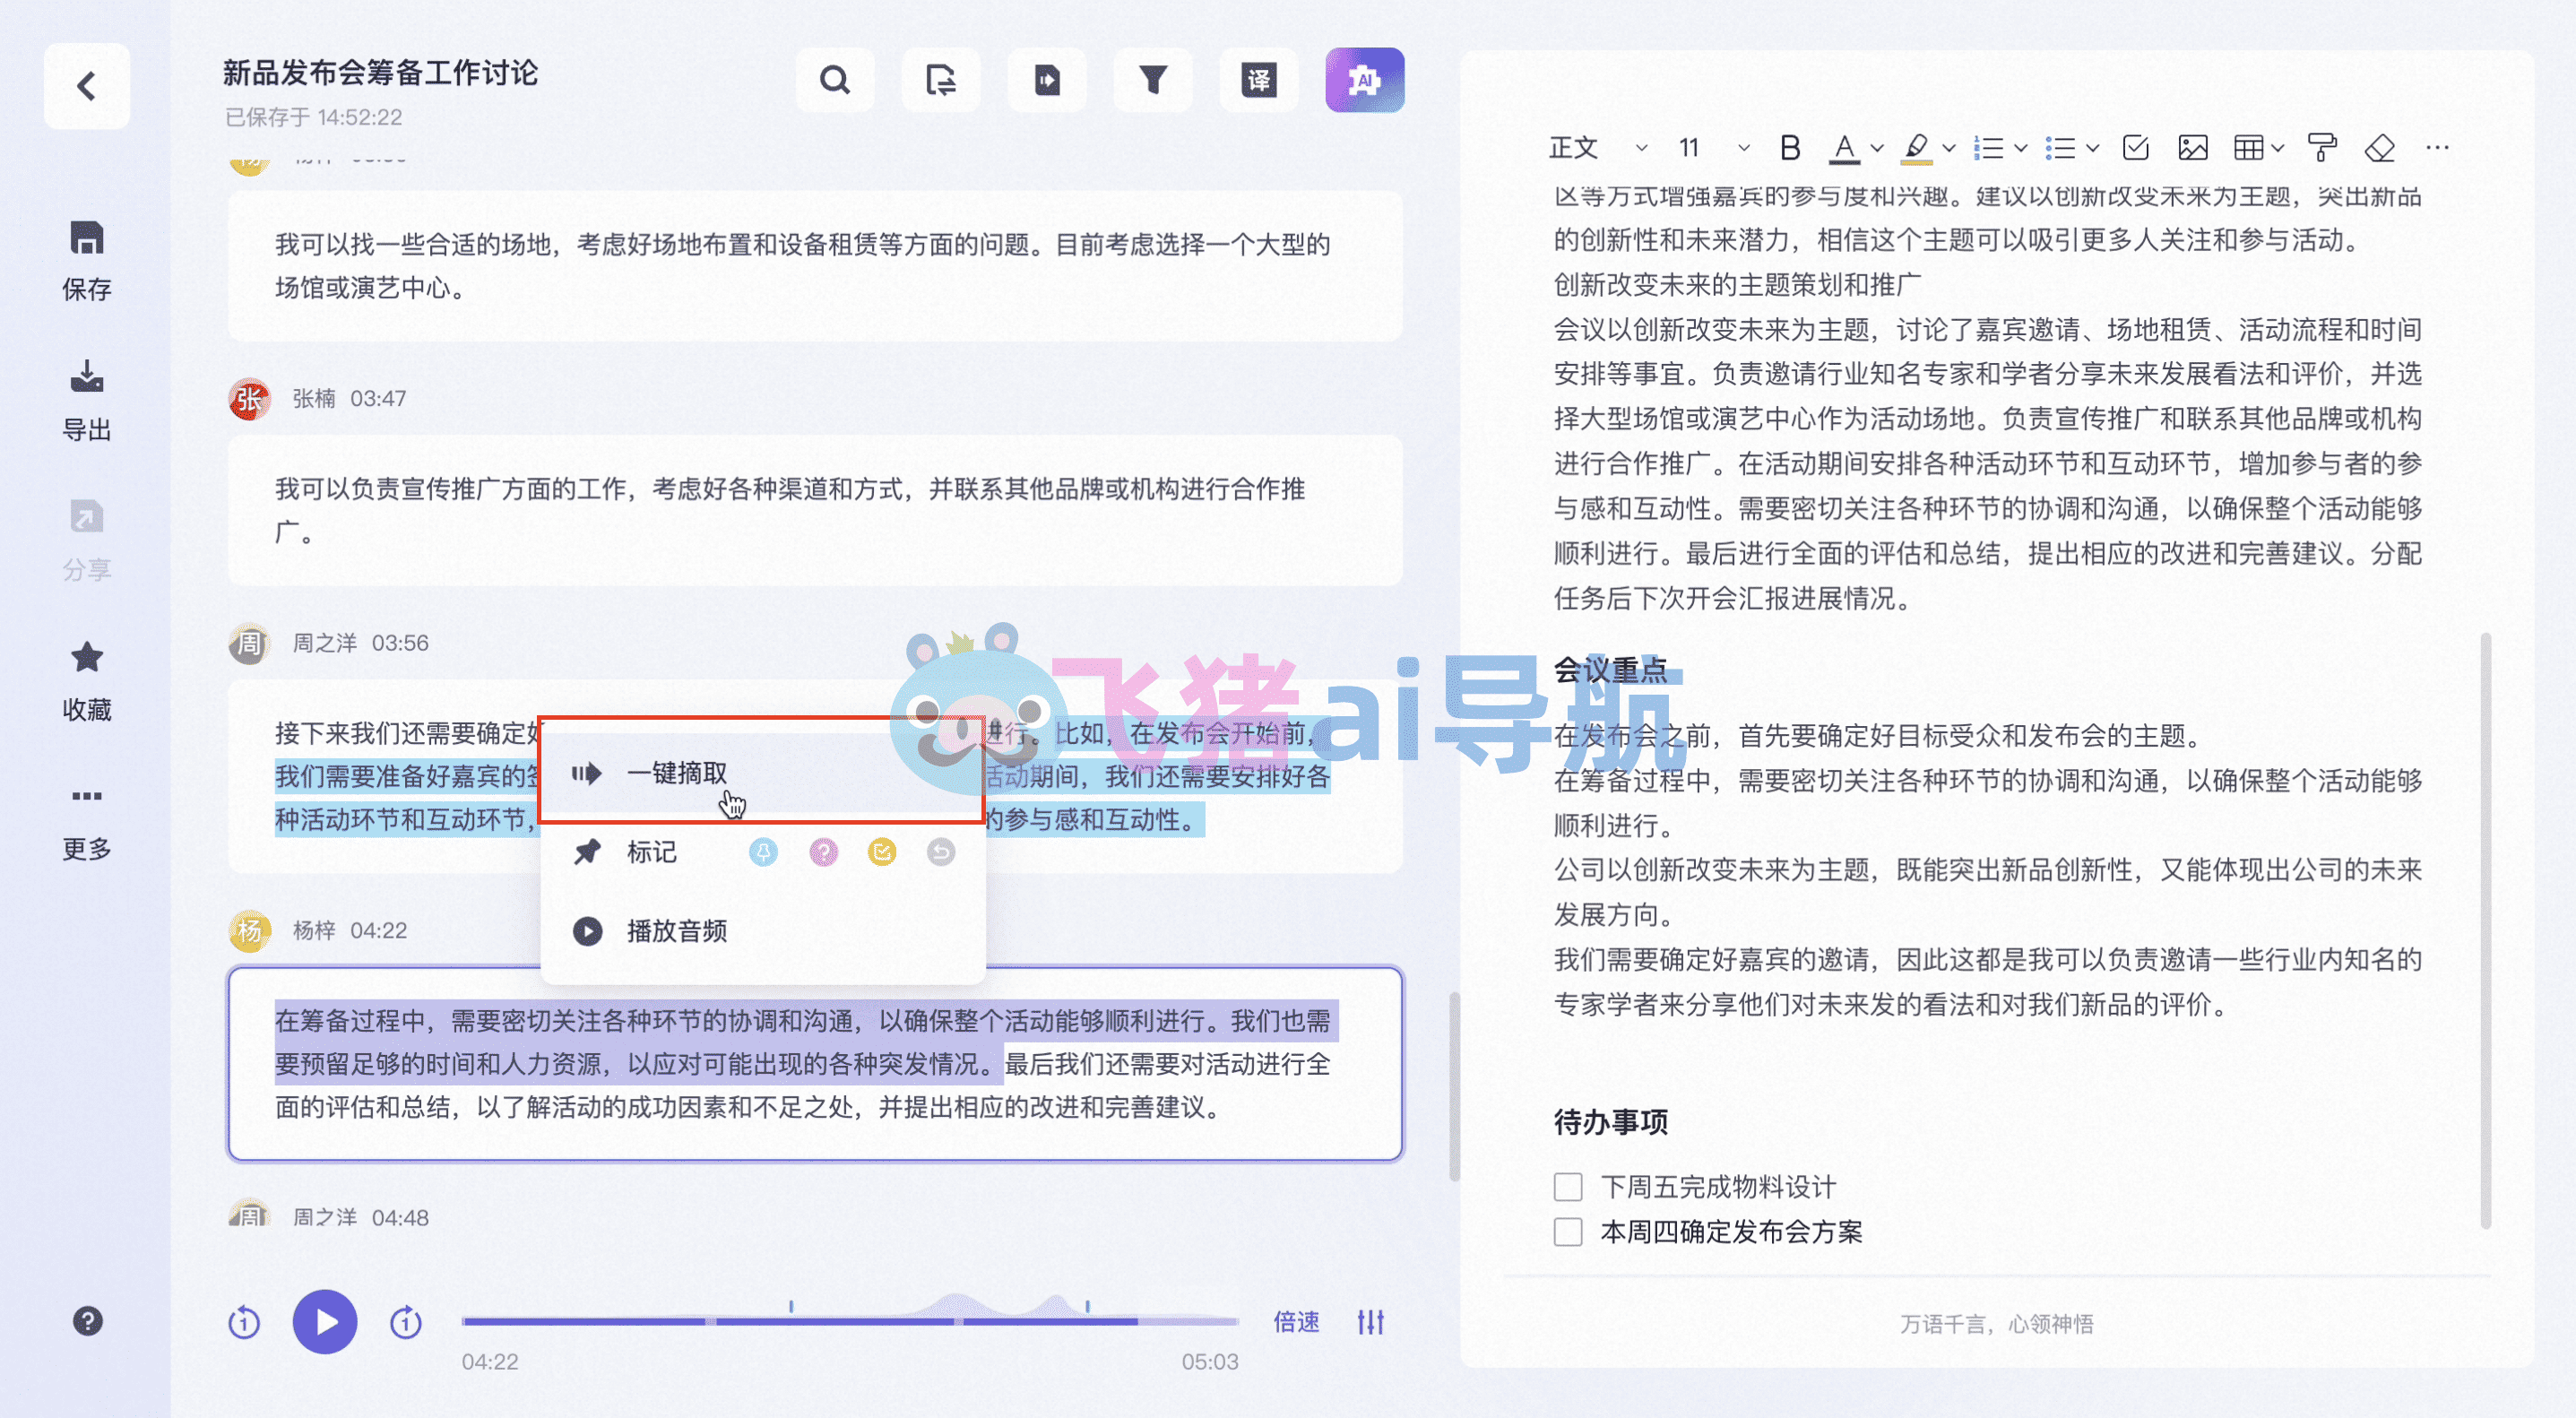Viewport: 2576px width, 1418px height.
Task: Expand the table options dropdown arrow
Action: click(x=2278, y=148)
